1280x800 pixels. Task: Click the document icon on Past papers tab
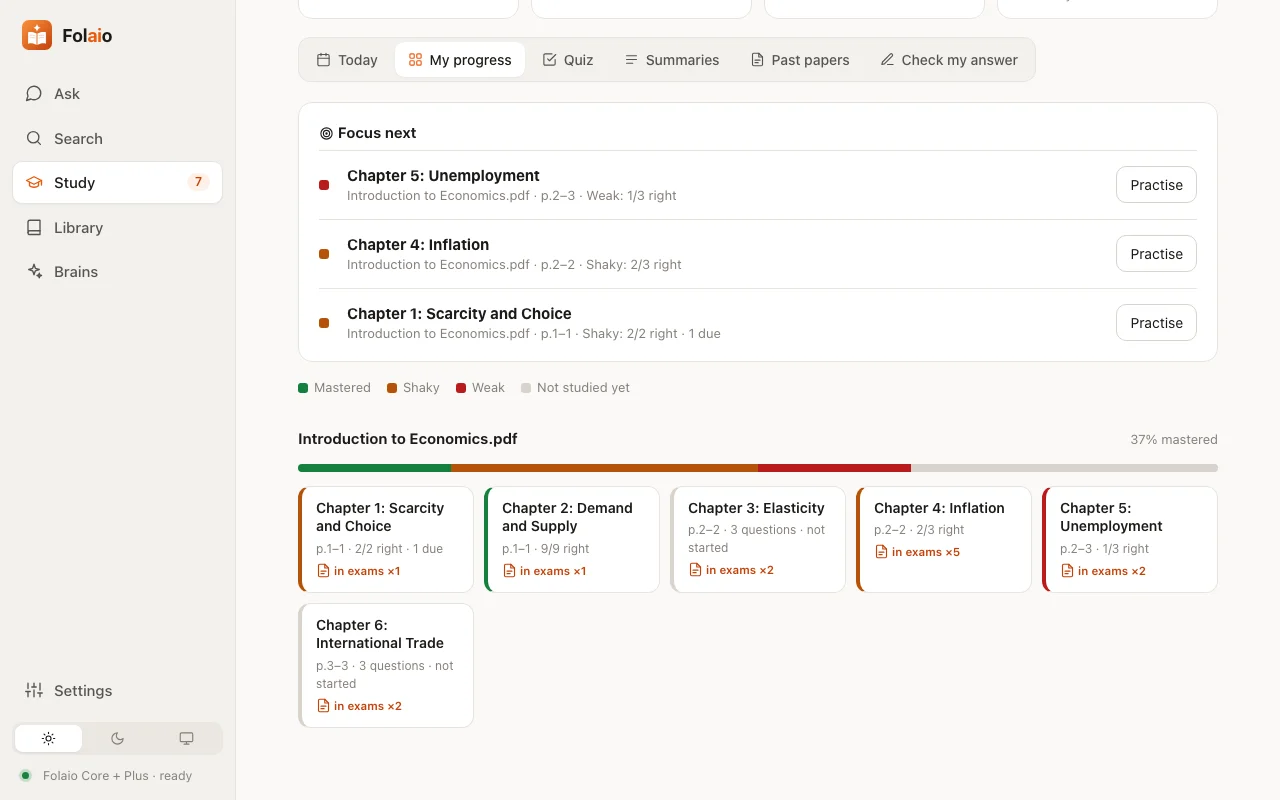(757, 60)
